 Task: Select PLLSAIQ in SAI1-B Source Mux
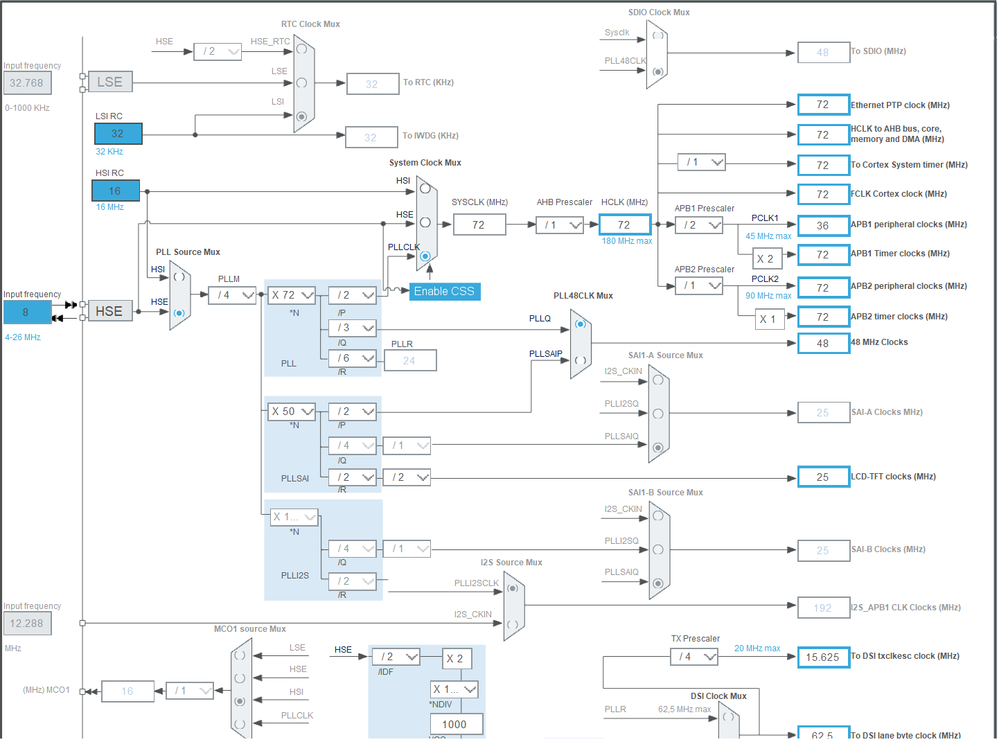coord(659,582)
